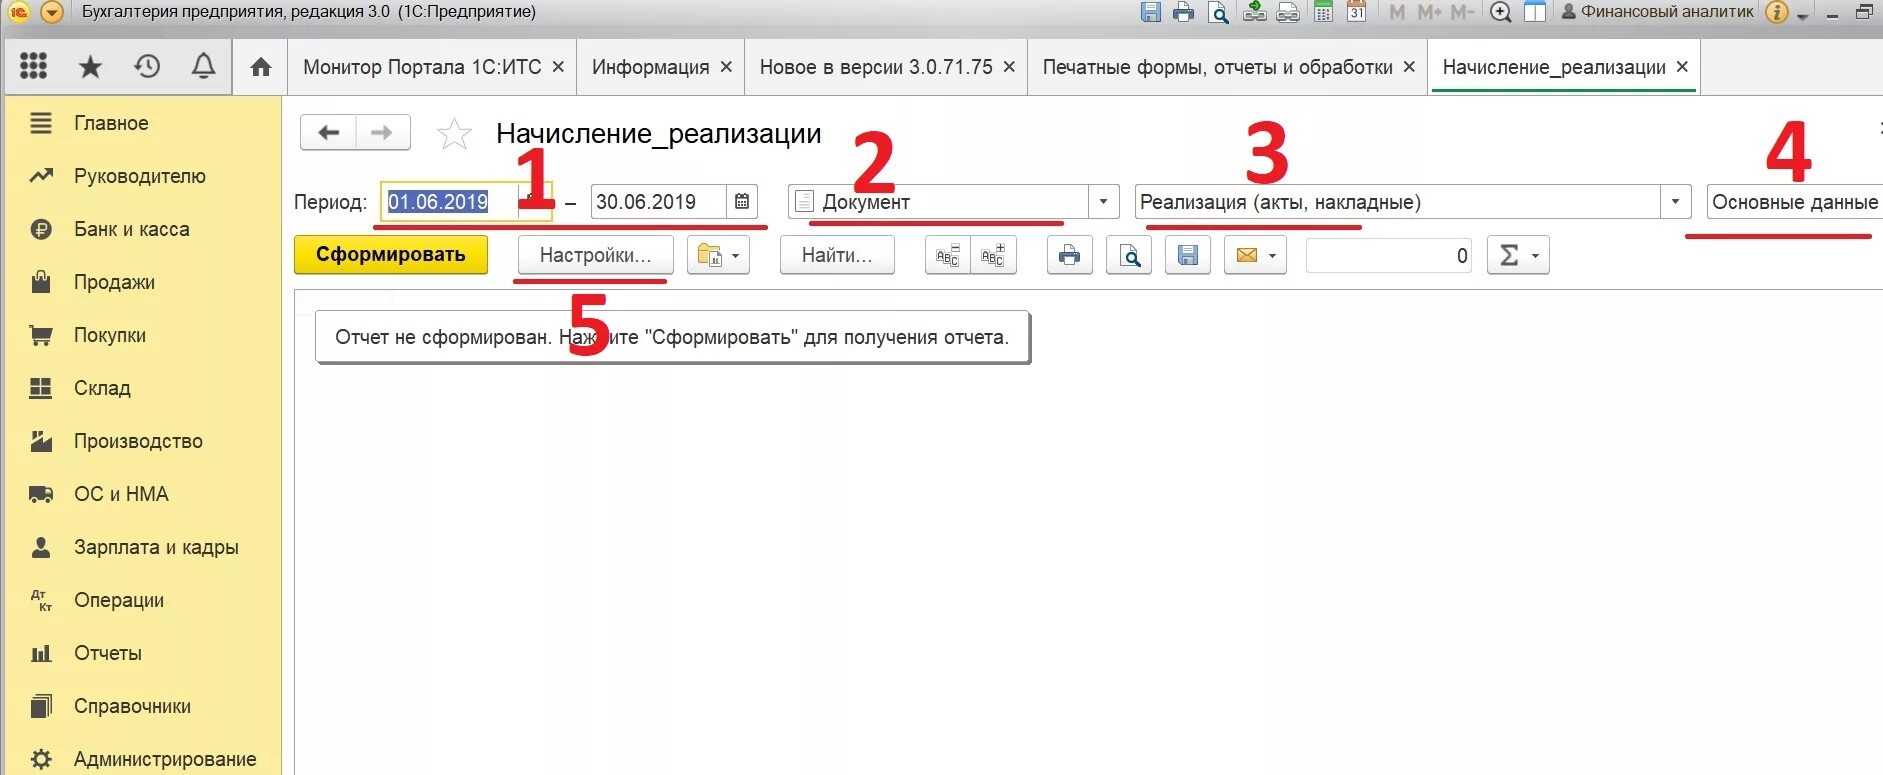
Task: Click the back arrow navigation button
Action: point(328,132)
